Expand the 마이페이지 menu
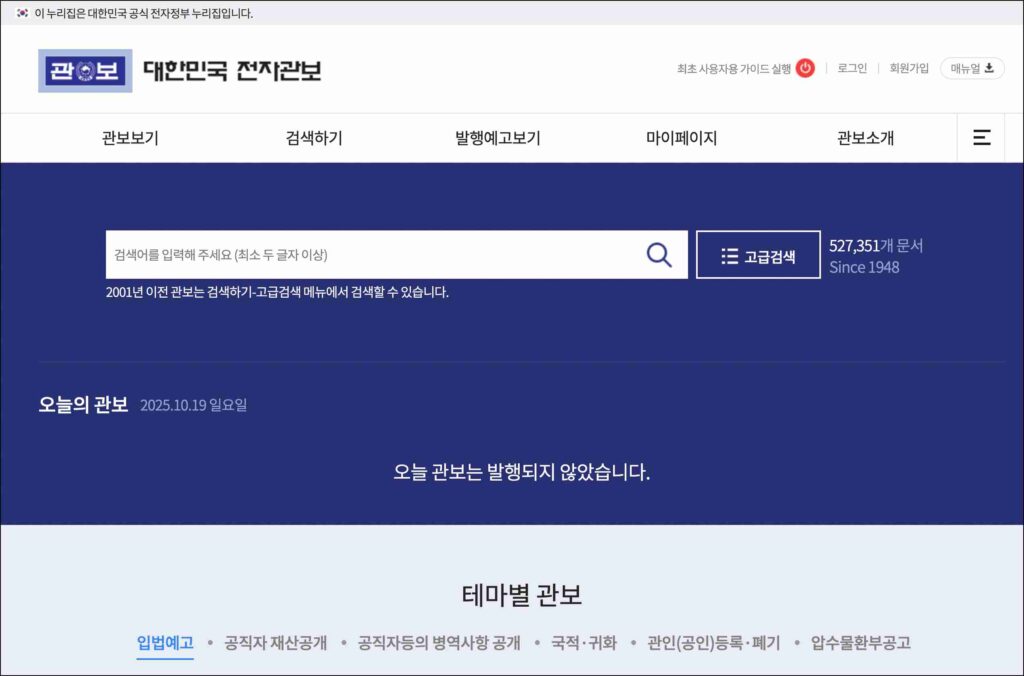Image resolution: width=1024 pixels, height=676 pixels. [681, 139]
